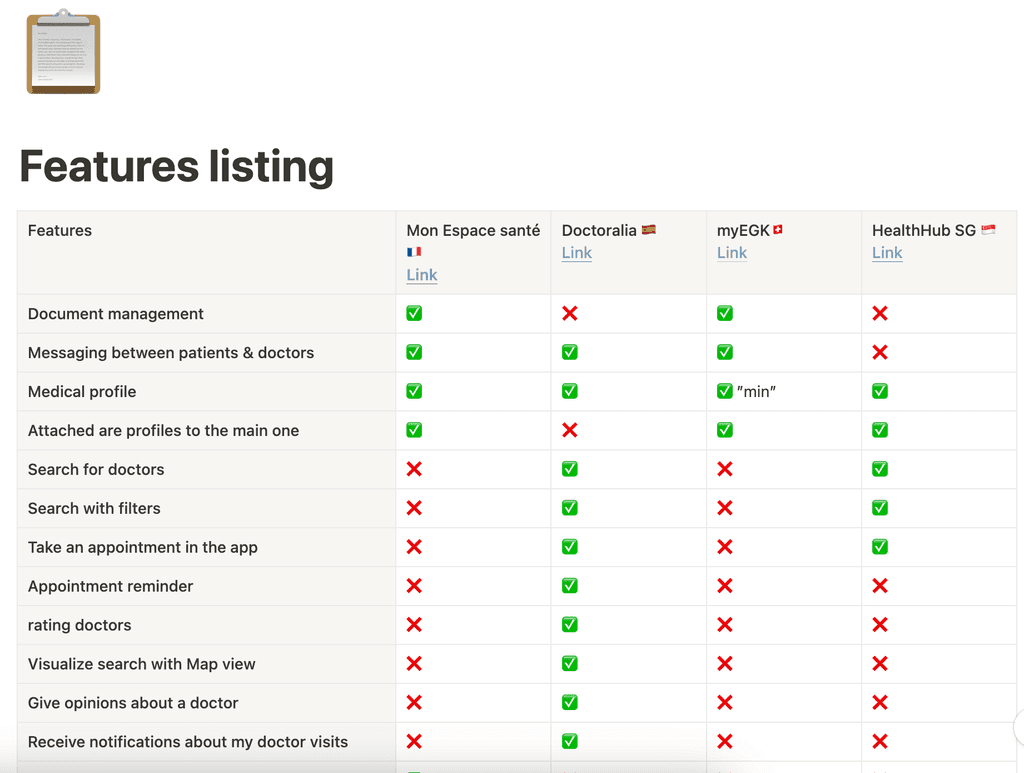Select Messaging between patients & doctors cell
Screen dimensions: 1024x773
[x=206, y=353]
